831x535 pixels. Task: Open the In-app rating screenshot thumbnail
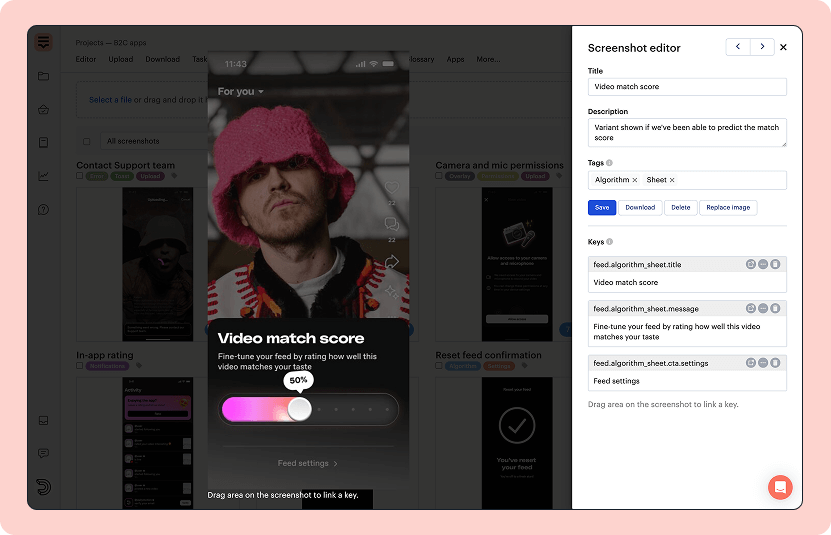[x=157, y=443]
